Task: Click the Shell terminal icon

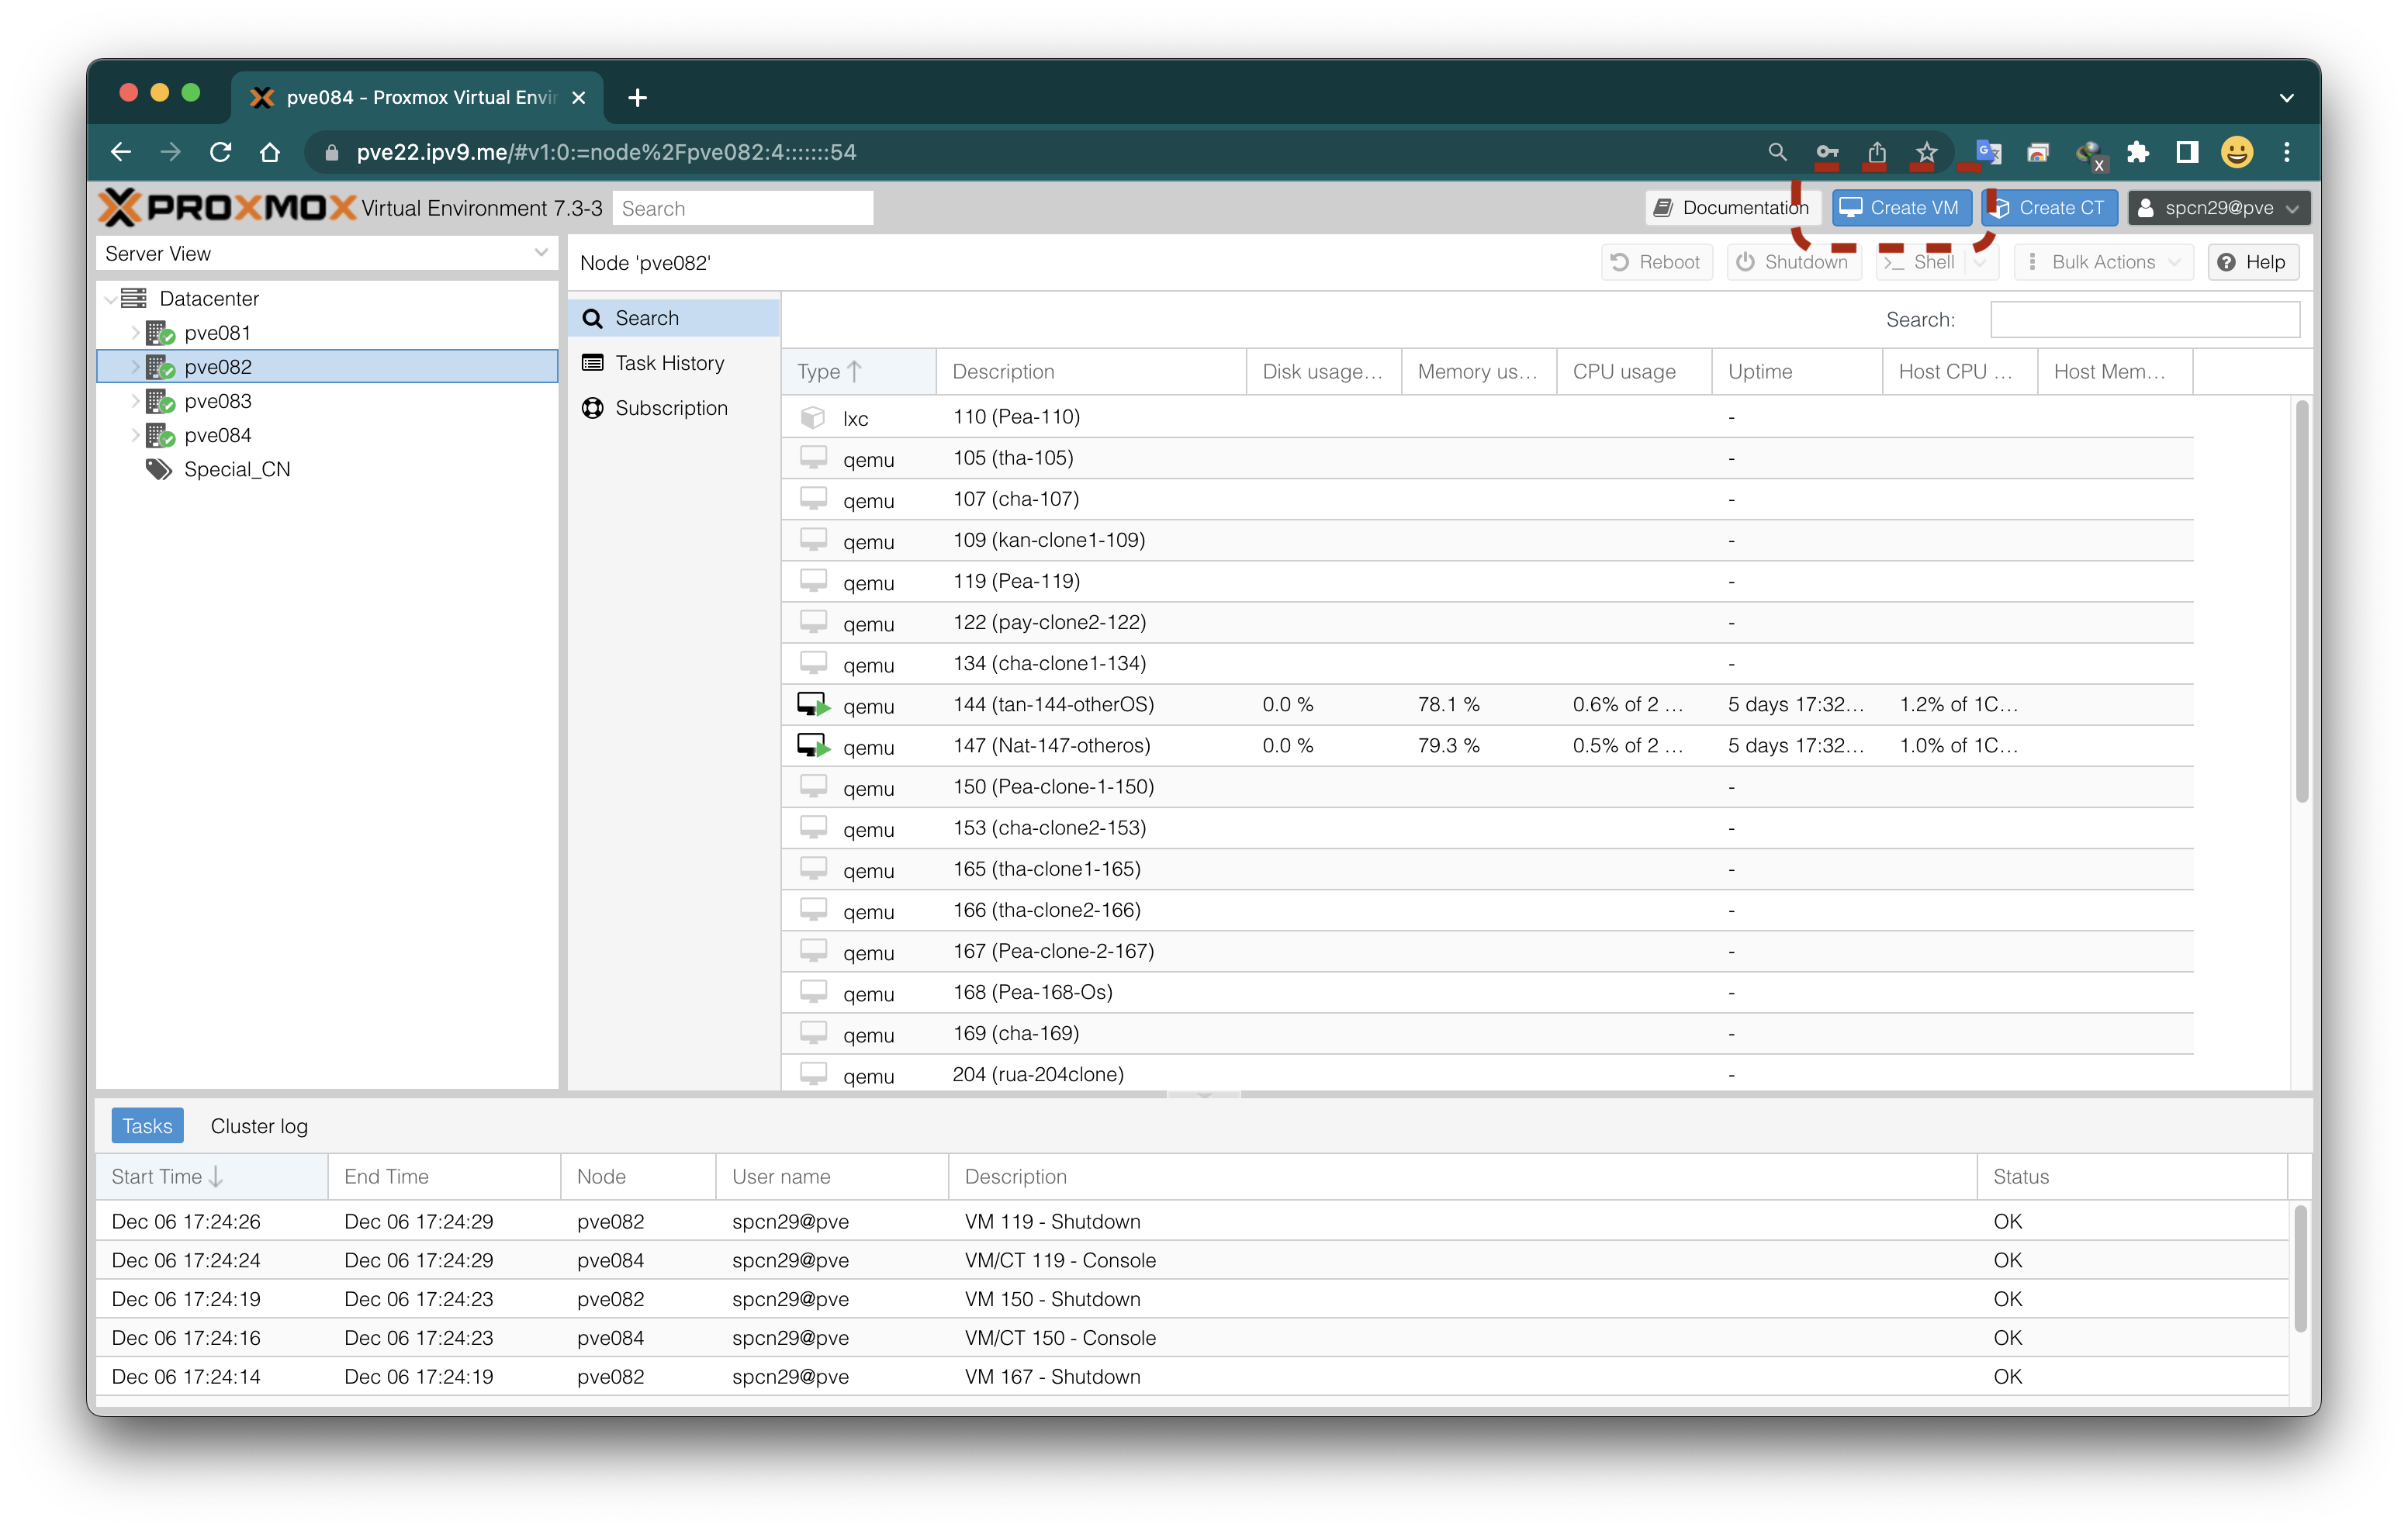Action: click(x=1893, y=262)
